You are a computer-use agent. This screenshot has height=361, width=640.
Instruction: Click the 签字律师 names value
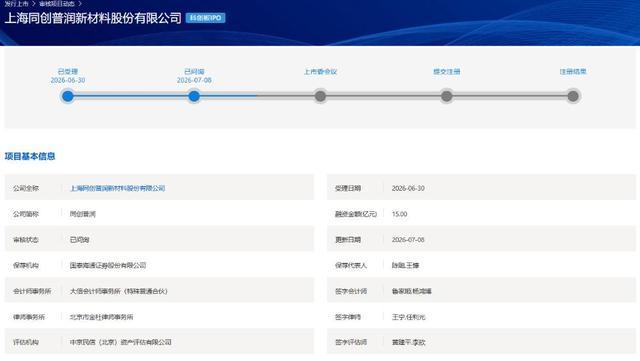pyautogui.click(x=409, y=317)
